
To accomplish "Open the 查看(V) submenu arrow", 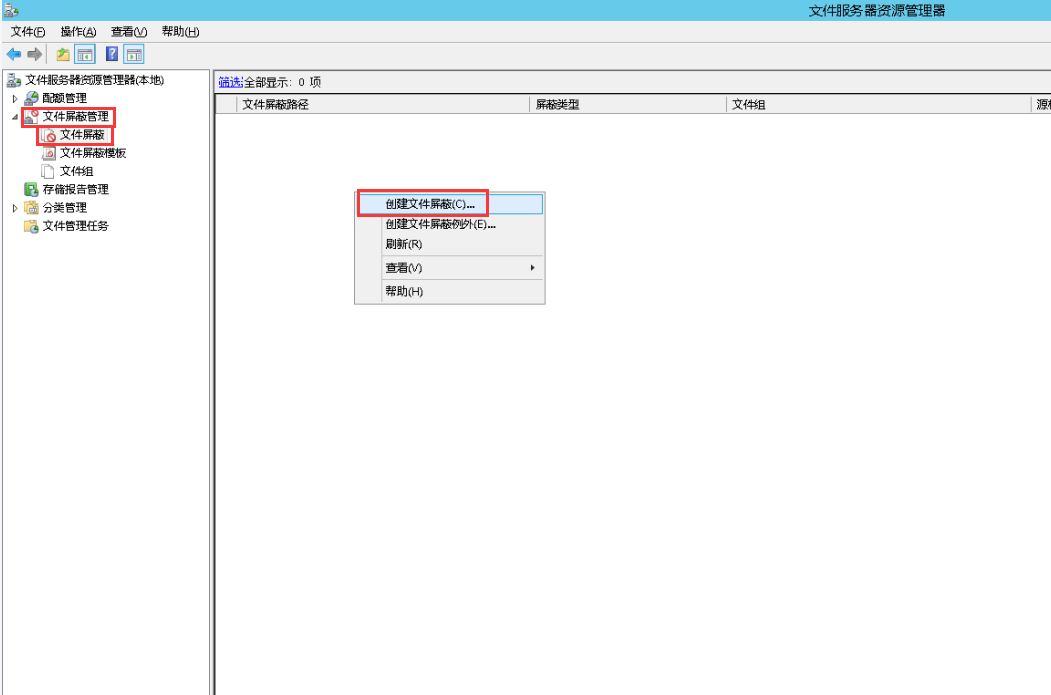I will click(533, 267).
